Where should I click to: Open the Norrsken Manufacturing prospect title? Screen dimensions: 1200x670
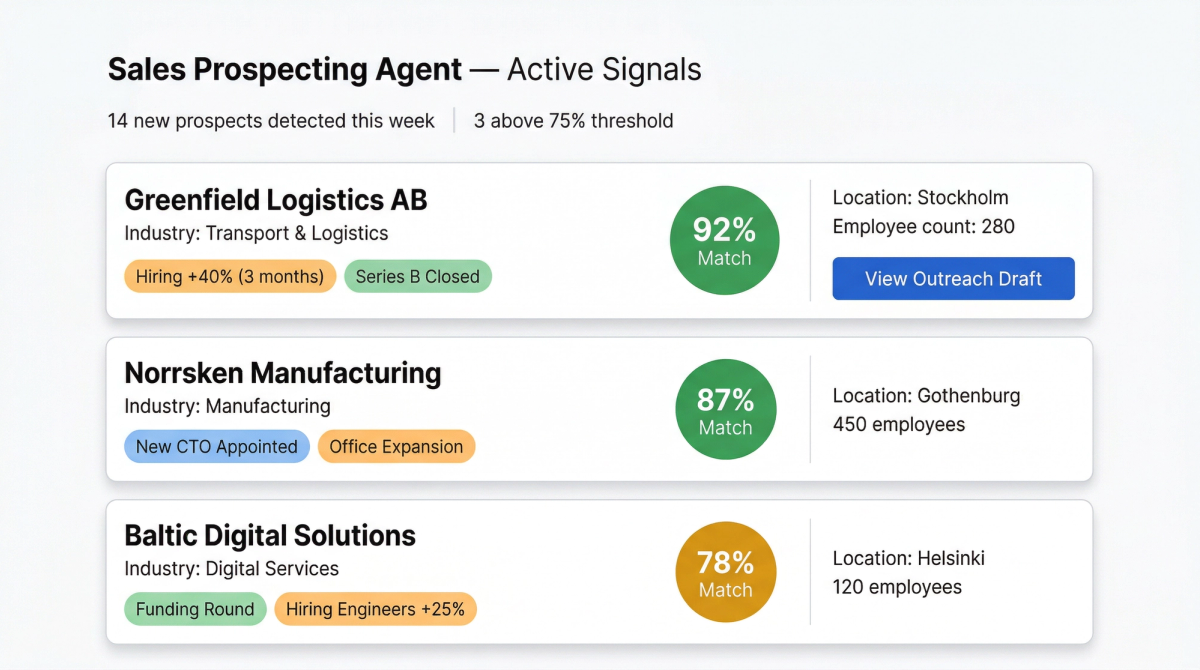(x=283, y=373)
